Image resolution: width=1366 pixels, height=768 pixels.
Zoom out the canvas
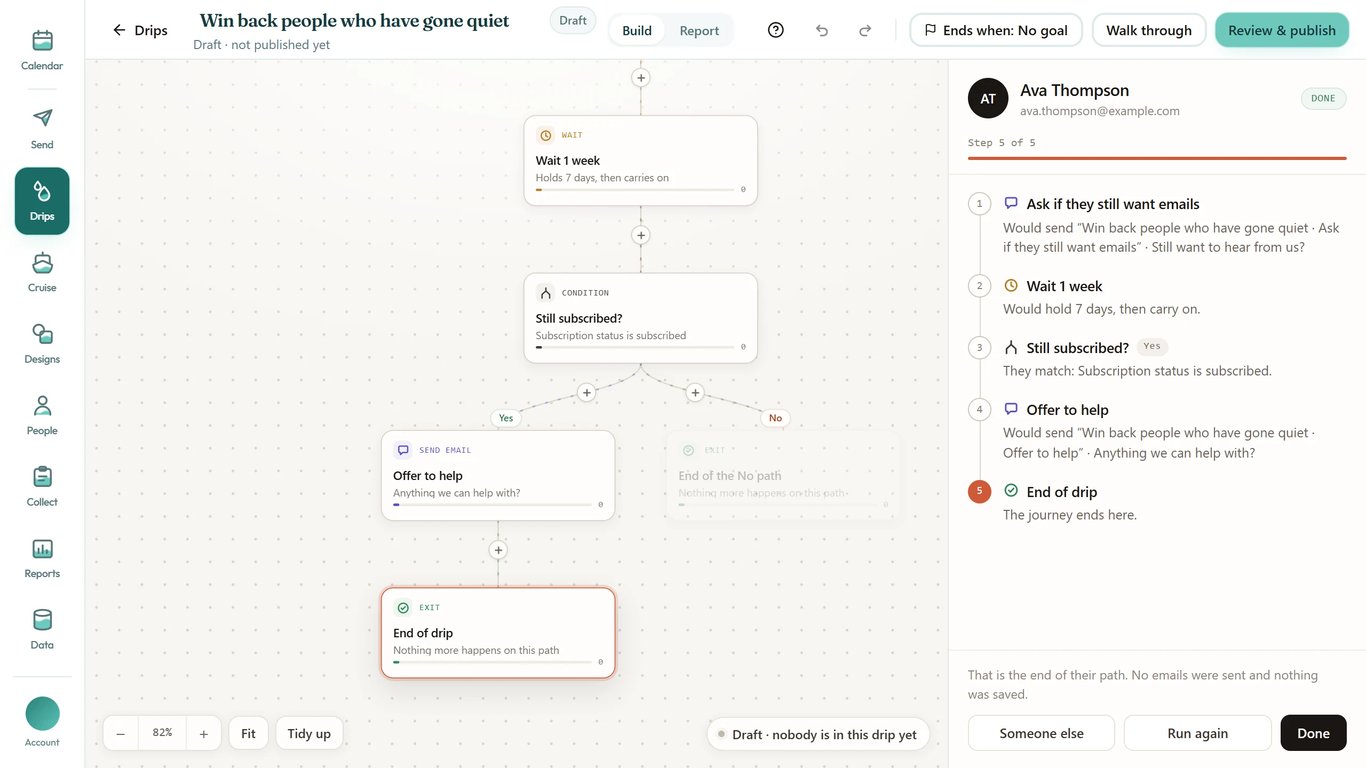tap(120, 733)
